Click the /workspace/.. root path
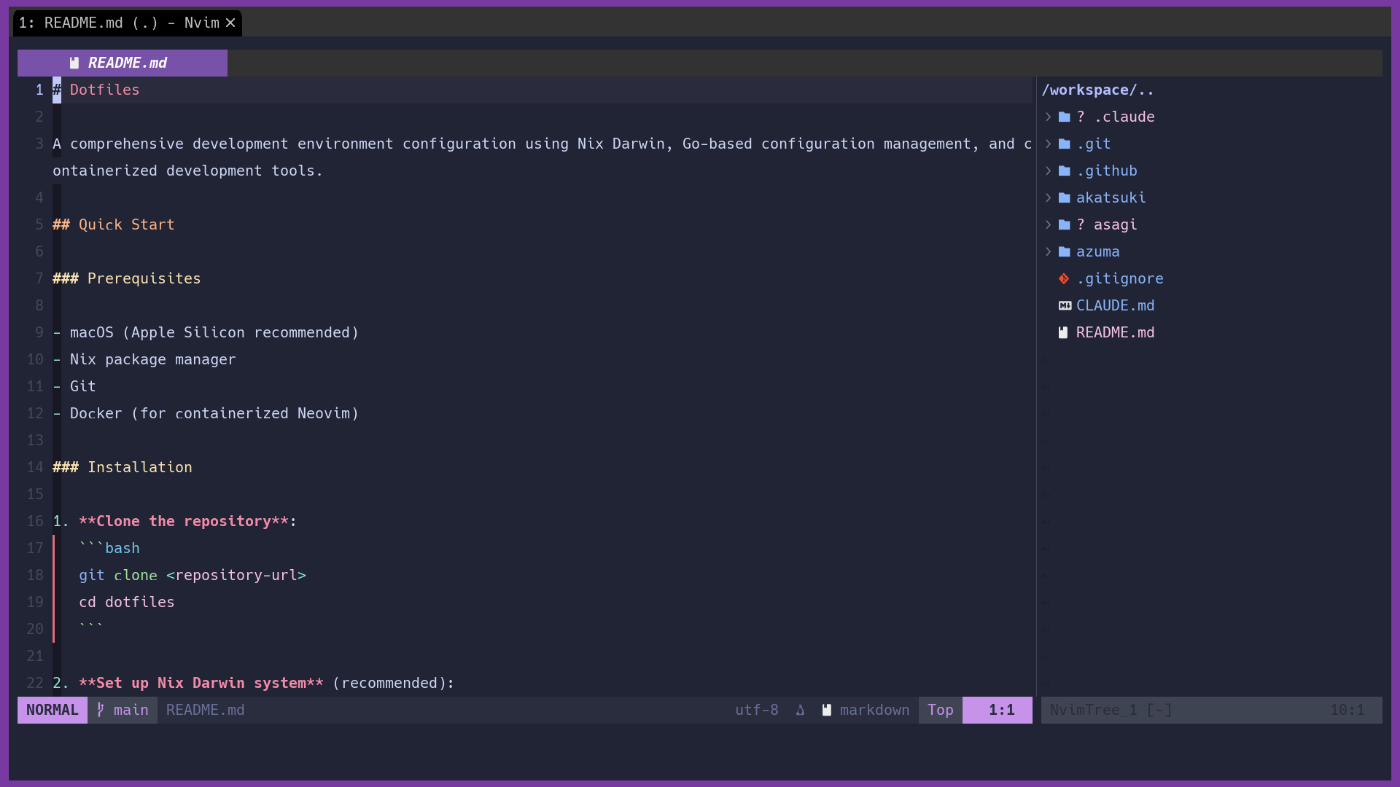The height and width of the screenshot is (787, 1400). tap(1097, 90)
